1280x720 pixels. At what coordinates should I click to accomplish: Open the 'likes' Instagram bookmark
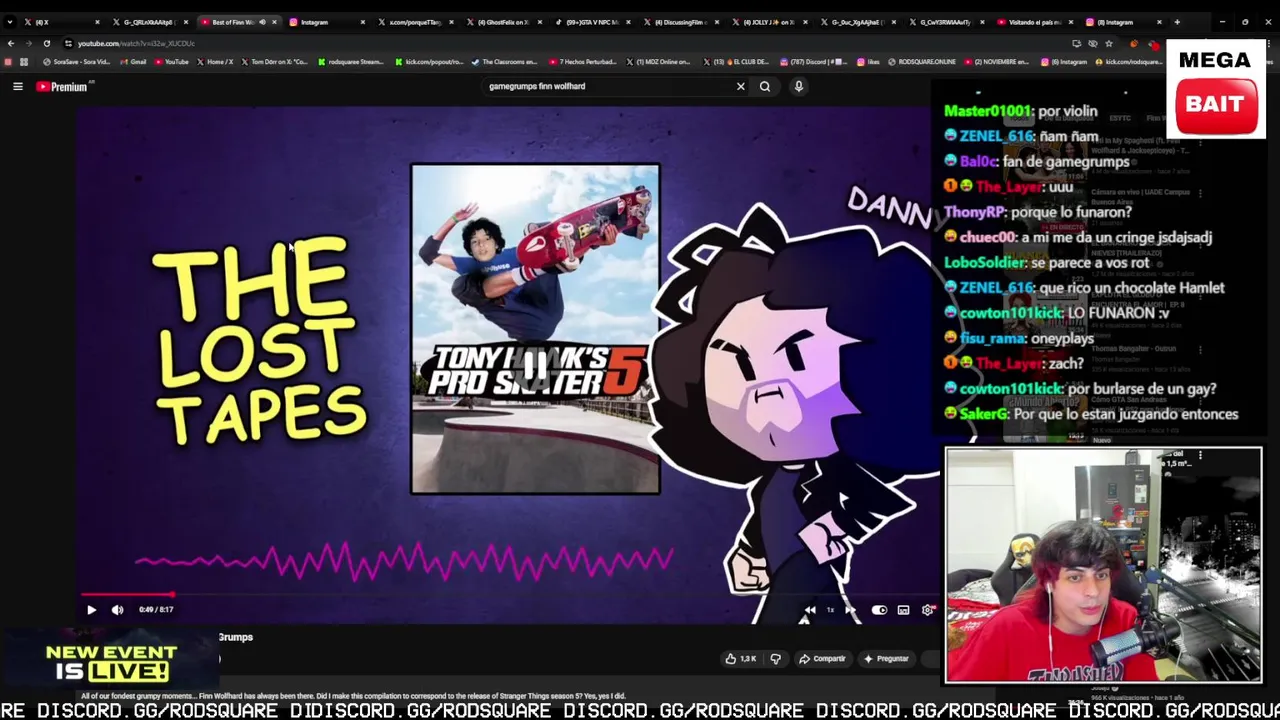pyautogui.click(x=868, y=62)
